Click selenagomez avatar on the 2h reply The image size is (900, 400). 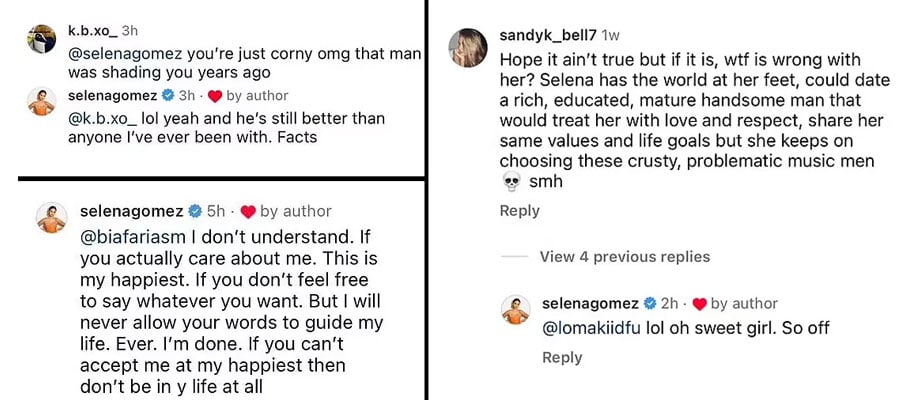[x=515, y=310]
